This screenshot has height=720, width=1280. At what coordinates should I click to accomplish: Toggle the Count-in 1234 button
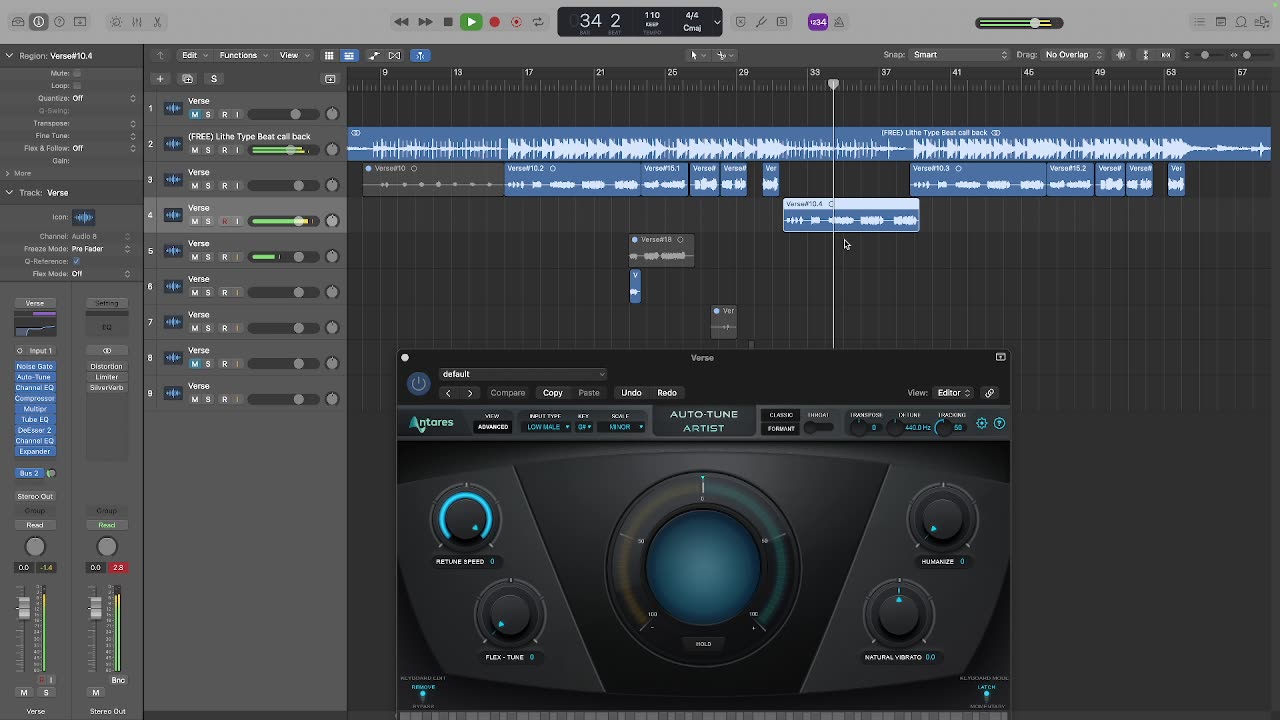click(x=817, y=22)
